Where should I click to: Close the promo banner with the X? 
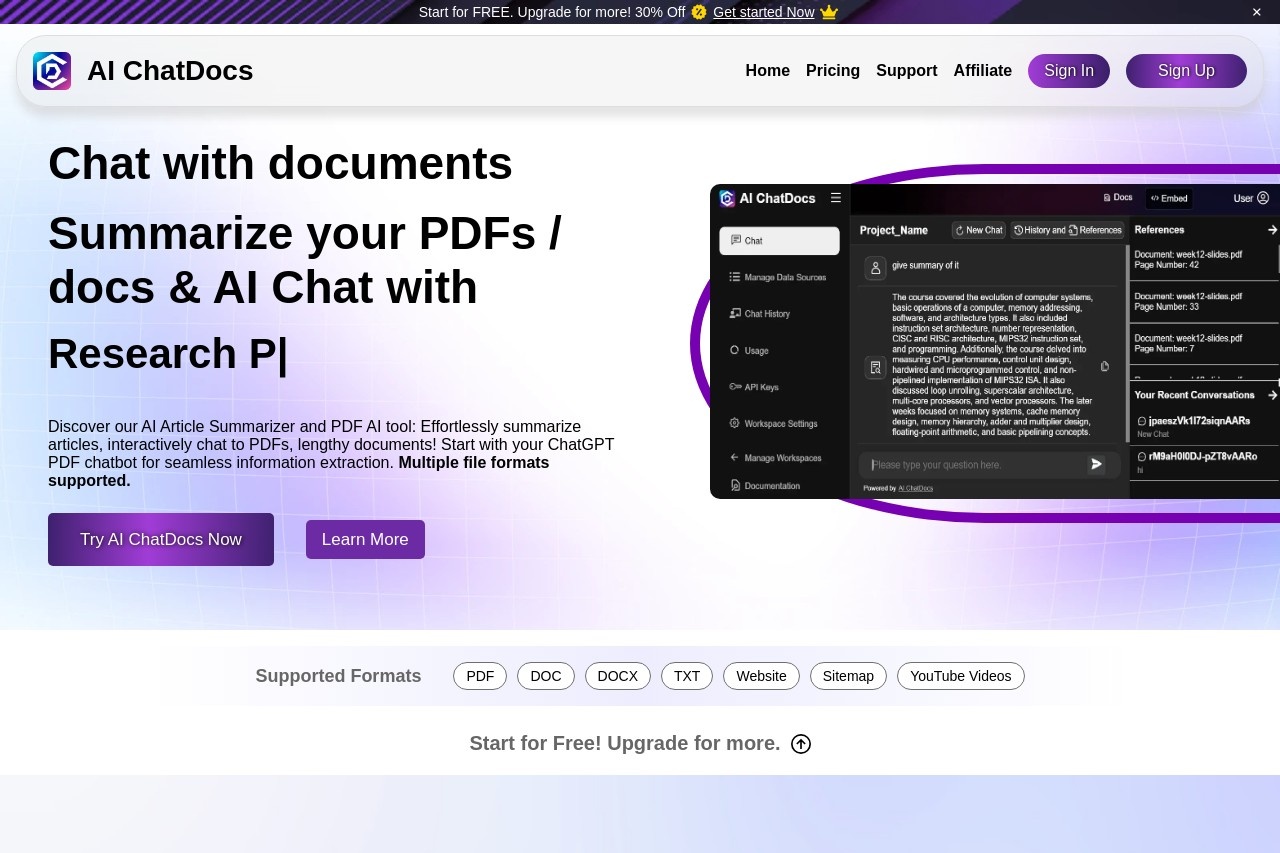coord(1257,12)
